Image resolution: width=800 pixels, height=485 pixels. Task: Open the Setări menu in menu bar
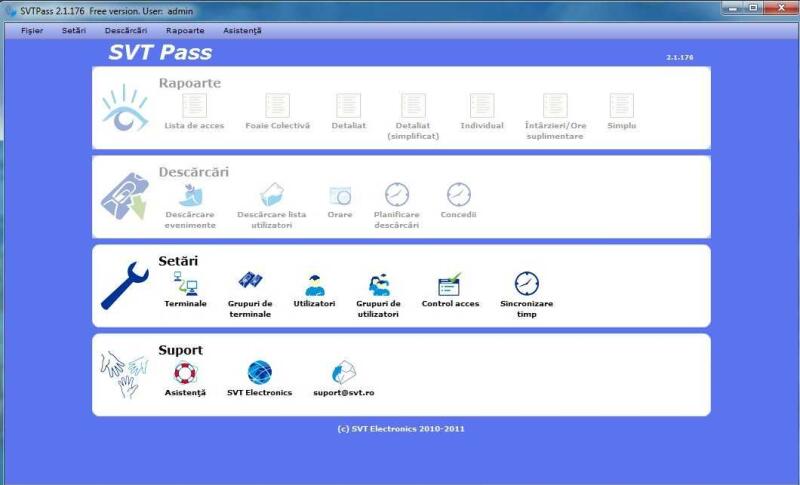(x=74, y=31)
